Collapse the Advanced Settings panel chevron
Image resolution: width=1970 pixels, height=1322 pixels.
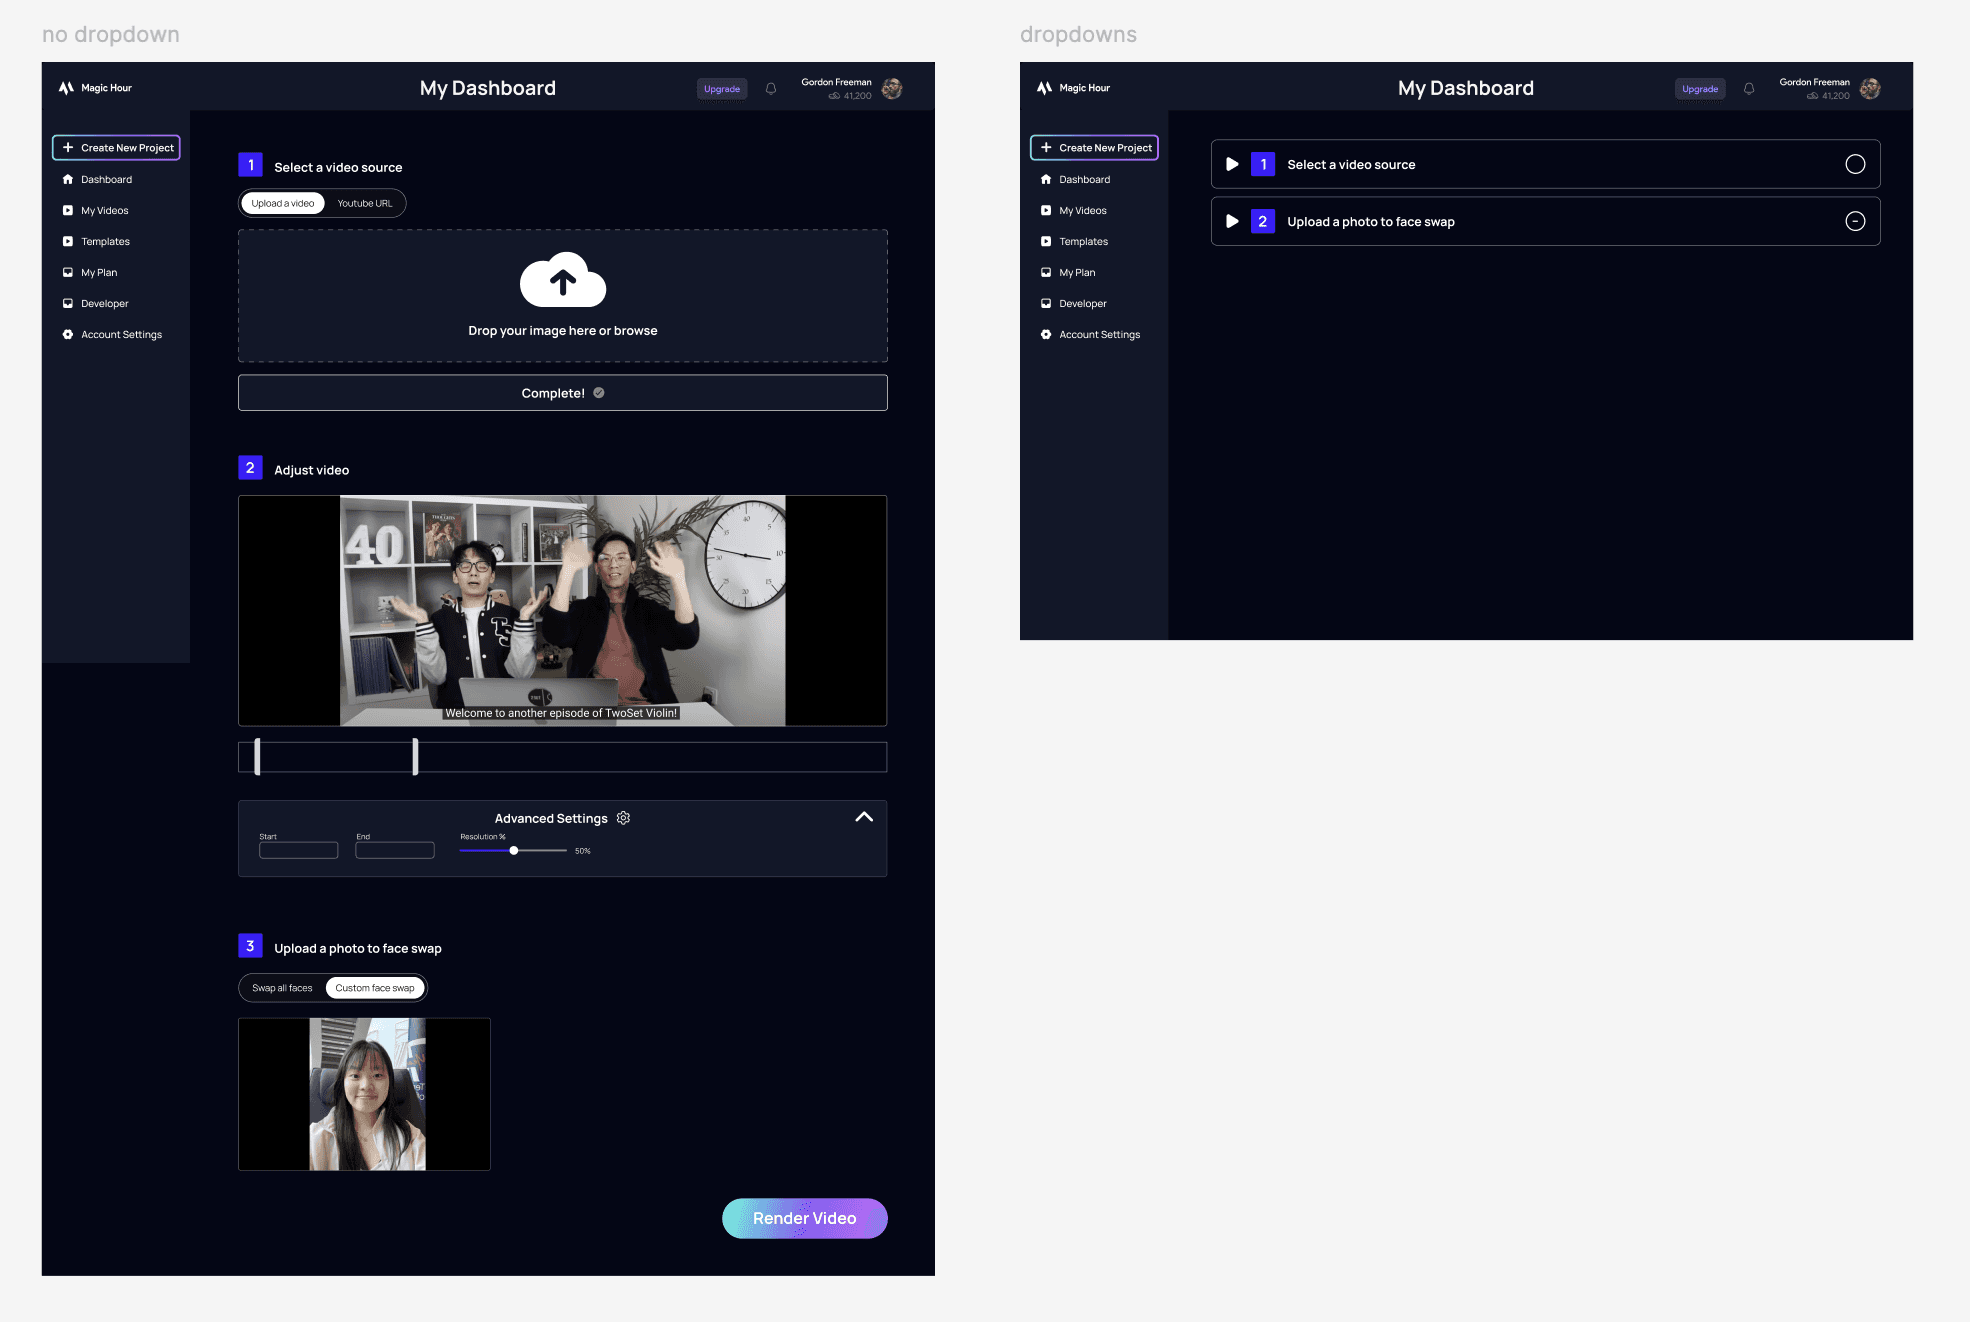point(864,817)
